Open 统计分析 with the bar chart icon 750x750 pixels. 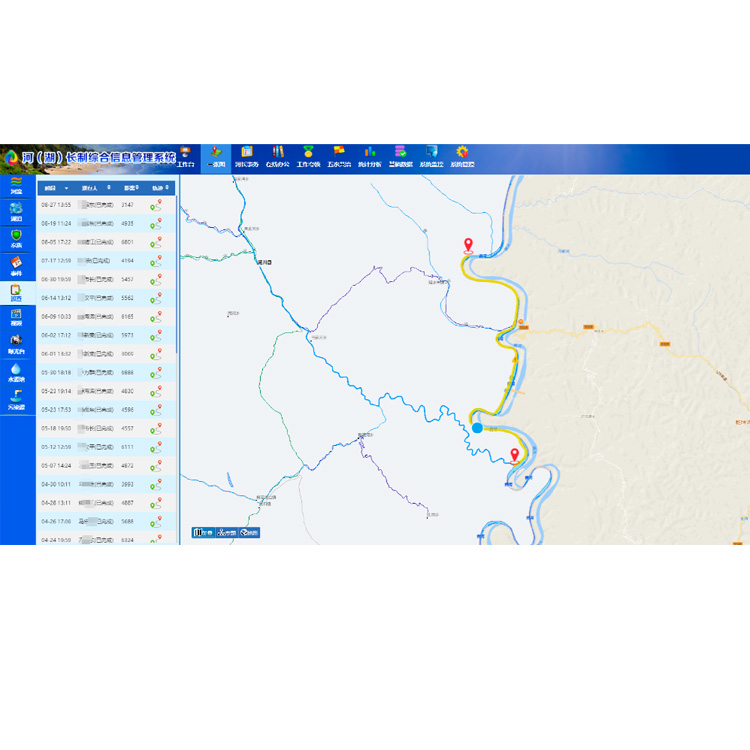(370, 157)
